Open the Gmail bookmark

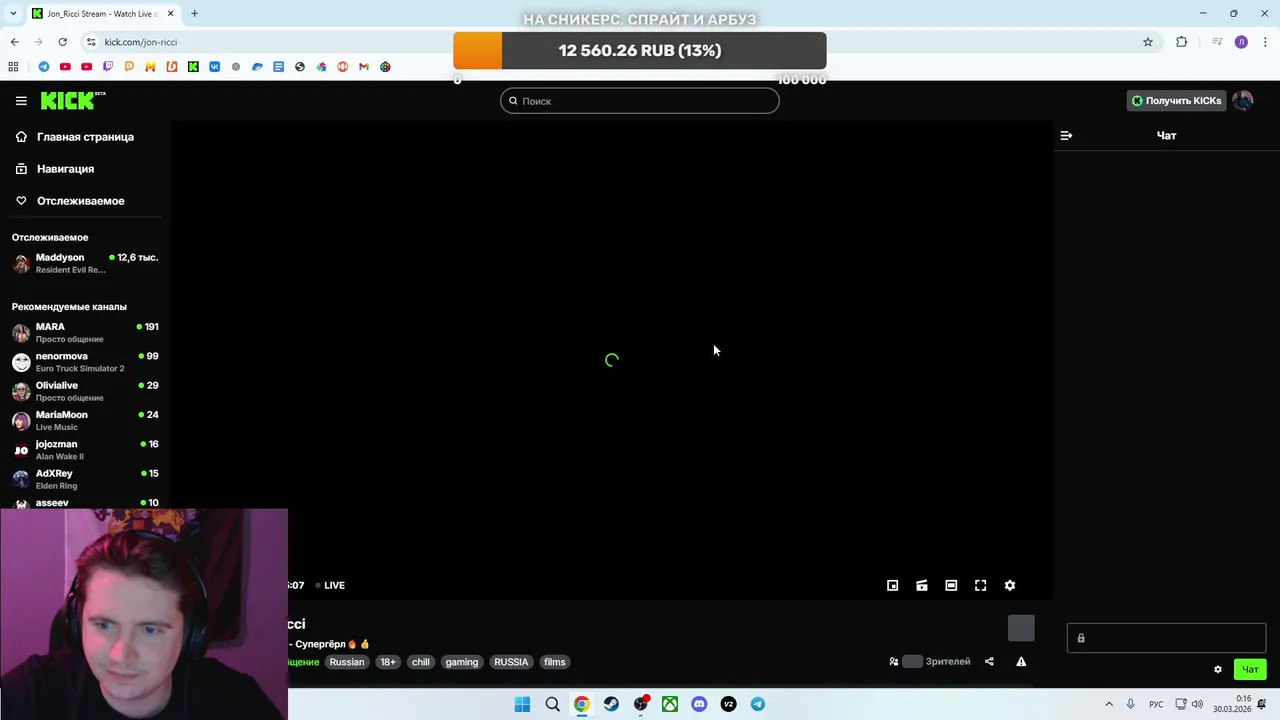[364, 67]
